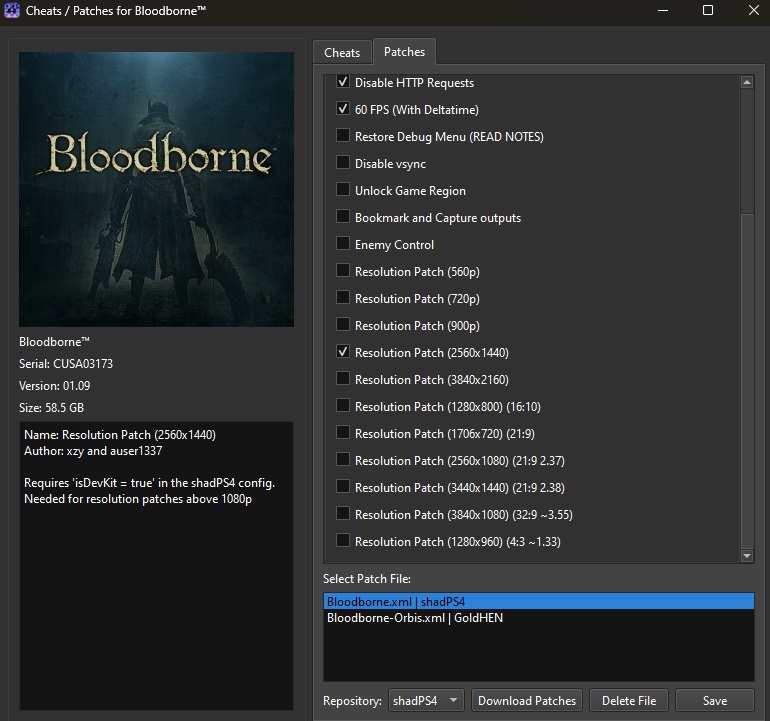The width and height of the screenshot is (770, 721).
Task: Enable Resolution Patch (1280x800) (16:10)
Action: (343, 406)
